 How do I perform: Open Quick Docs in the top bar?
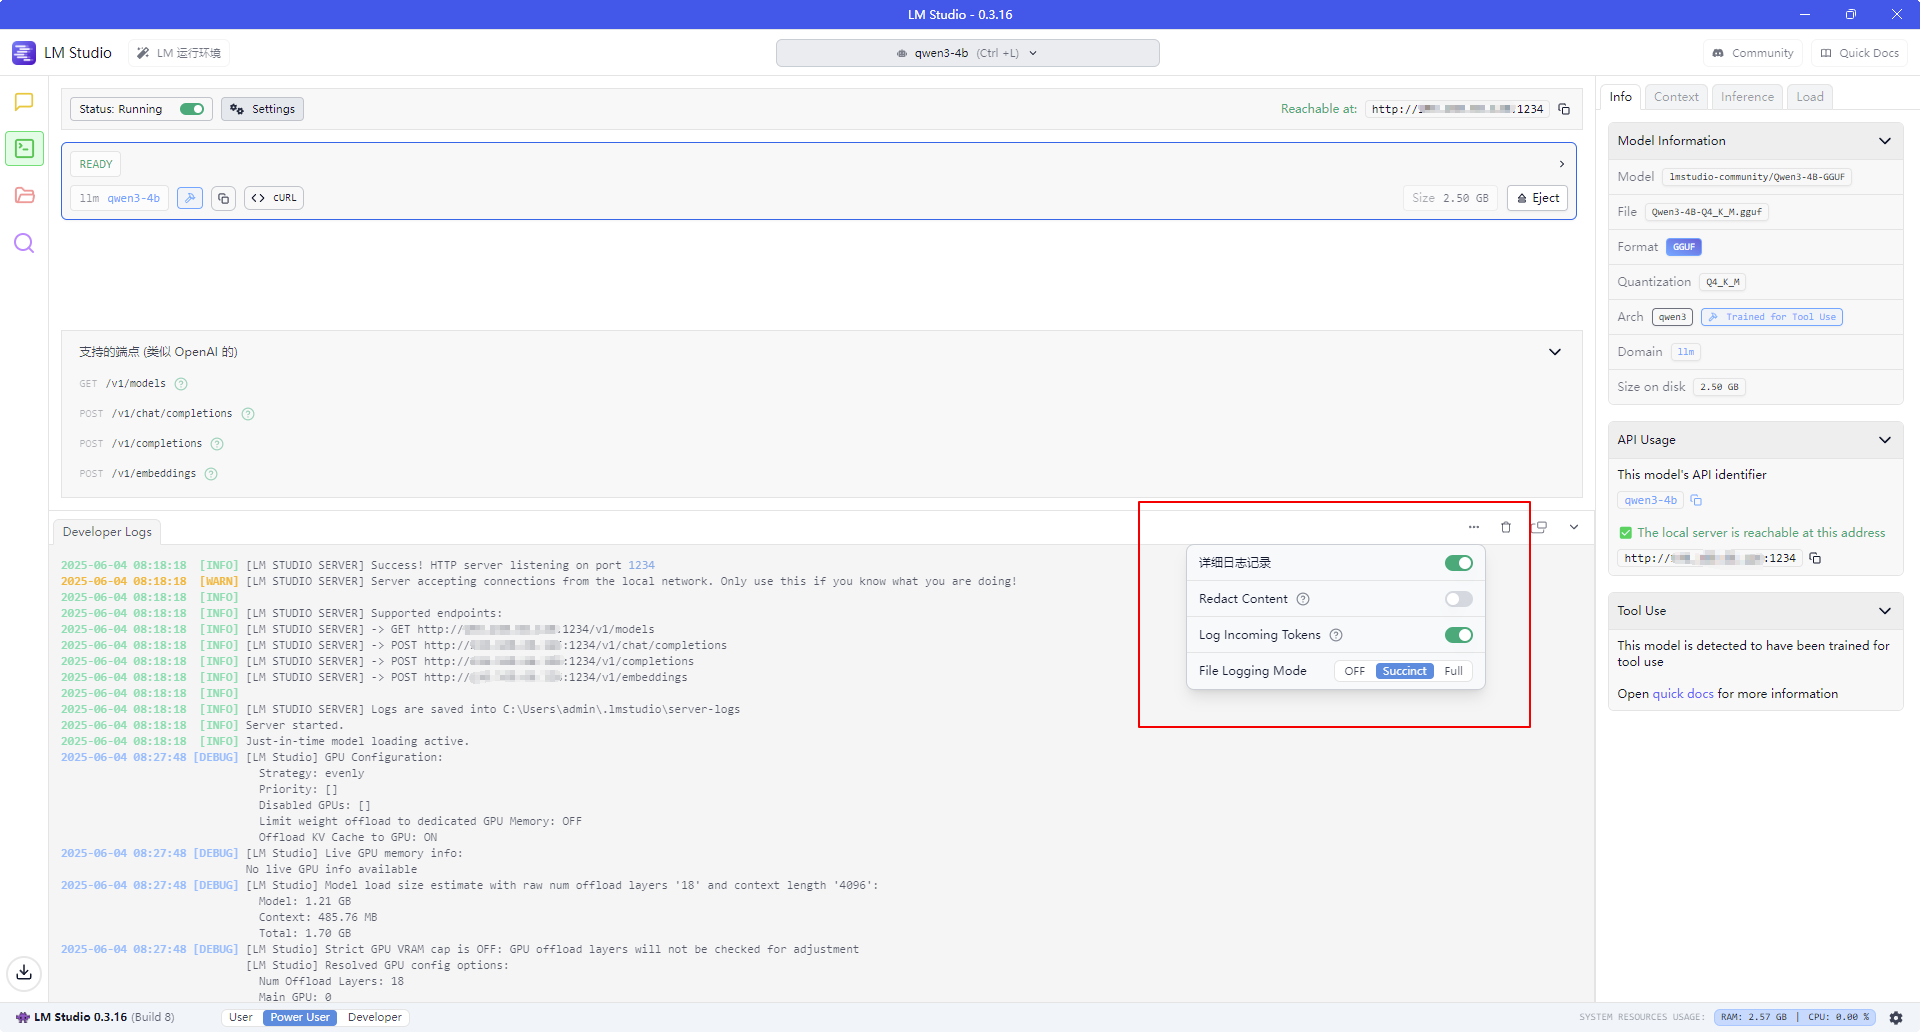[1860, 53]
